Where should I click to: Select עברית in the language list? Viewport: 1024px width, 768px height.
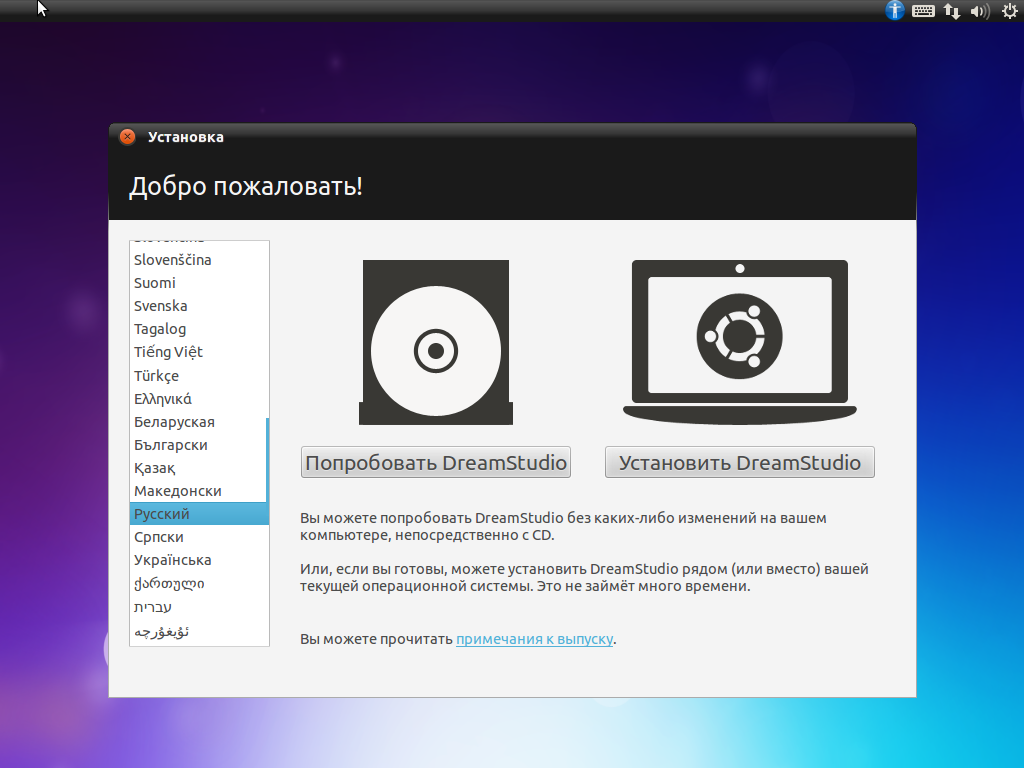[x=199, y=607]
